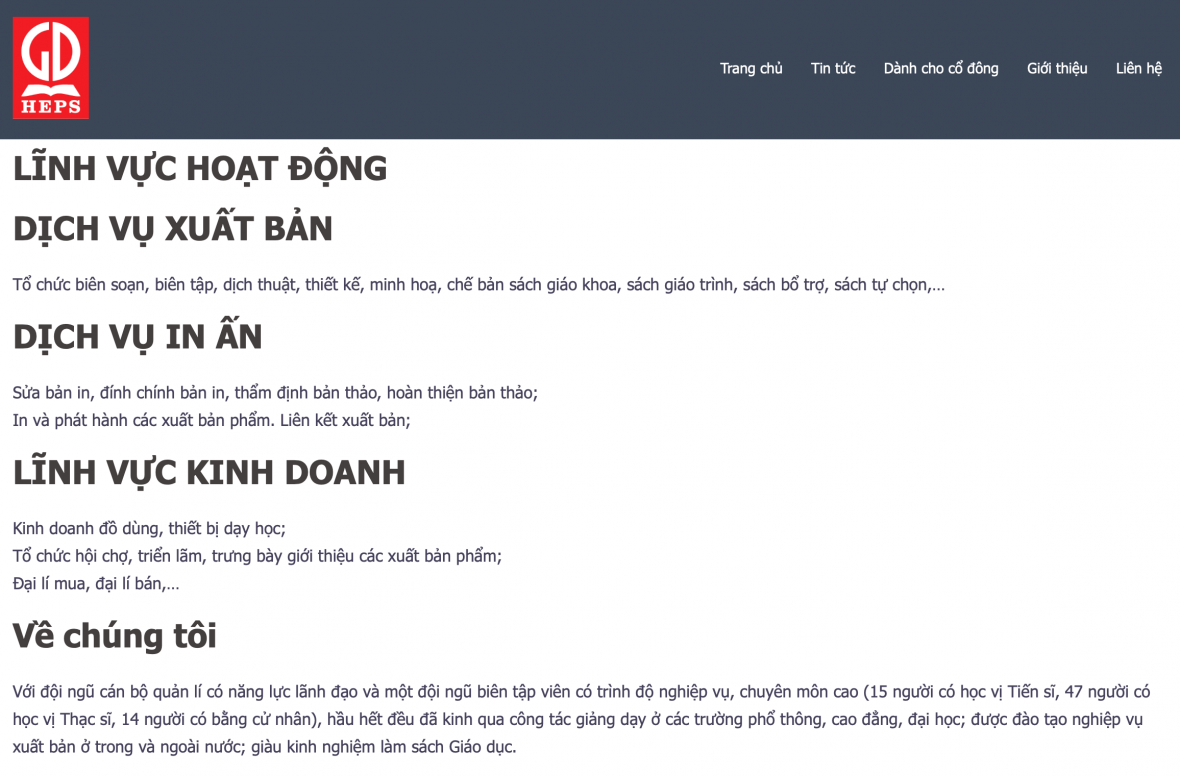Click the paragraph starting Tổ chức biên soạn
This screenshot has width=1180, height=776.
(478, 285)
